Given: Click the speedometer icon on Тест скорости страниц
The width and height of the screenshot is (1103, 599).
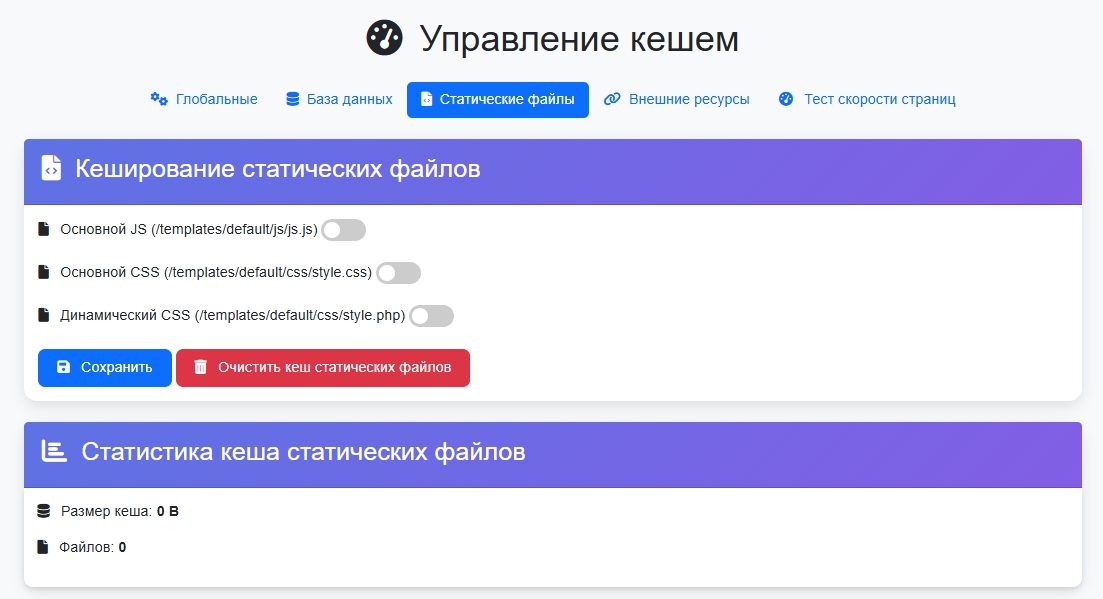Looking at the screenshot, I should pyautogui.click(x=785, y=99).
